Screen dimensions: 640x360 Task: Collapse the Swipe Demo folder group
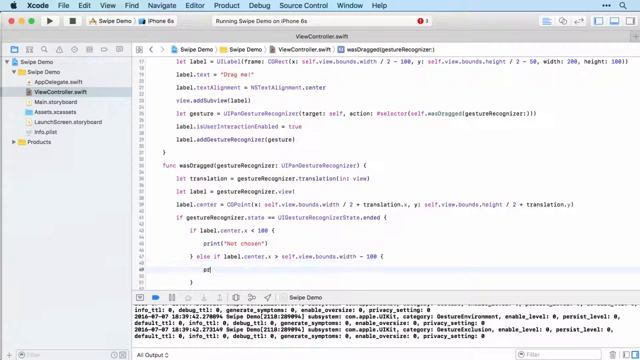(x=14, y=72)
